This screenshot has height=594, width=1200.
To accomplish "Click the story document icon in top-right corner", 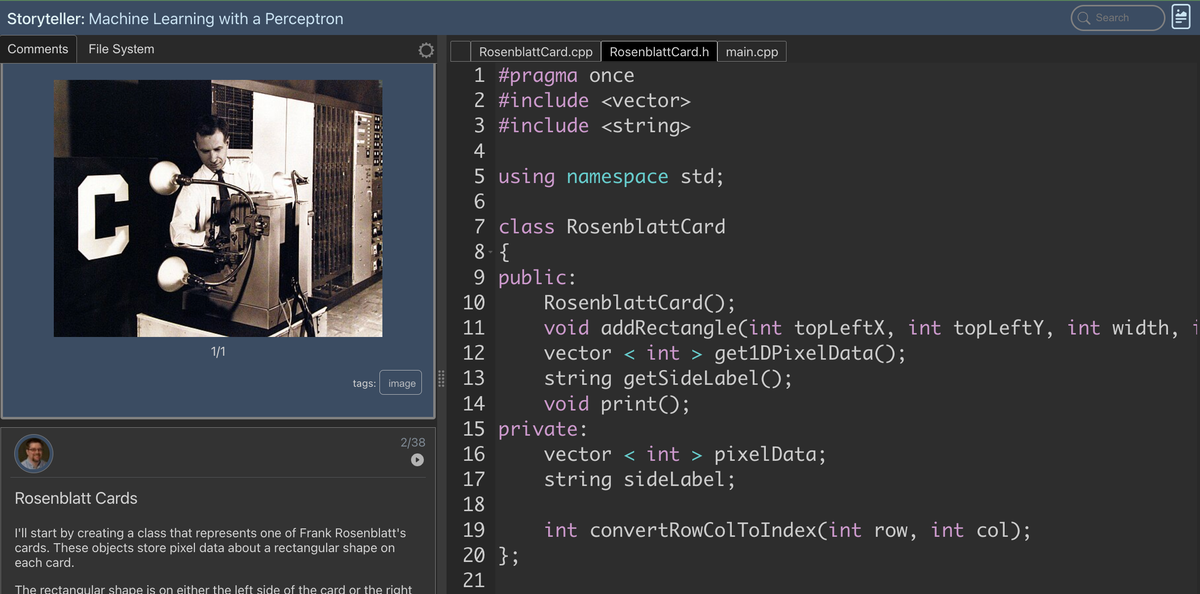I will point(1181,18).
